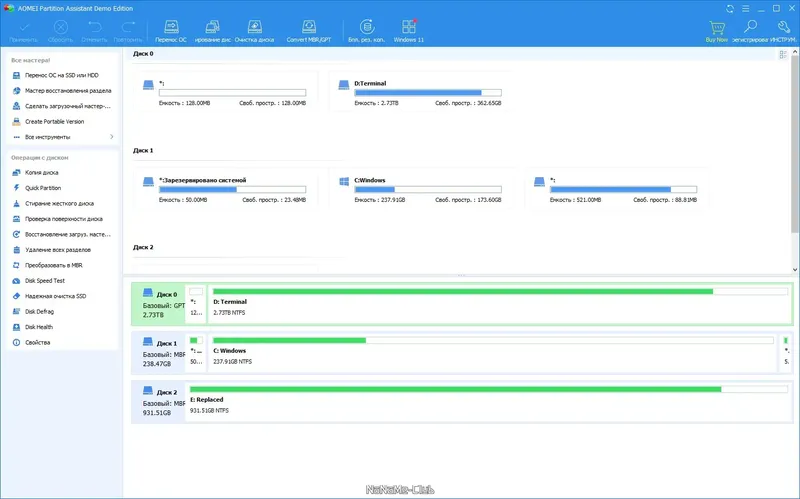Select the unnamed 521.00MB partition card on Диск 1
This screenshot has height=499, width=800.
click(616, 189)
